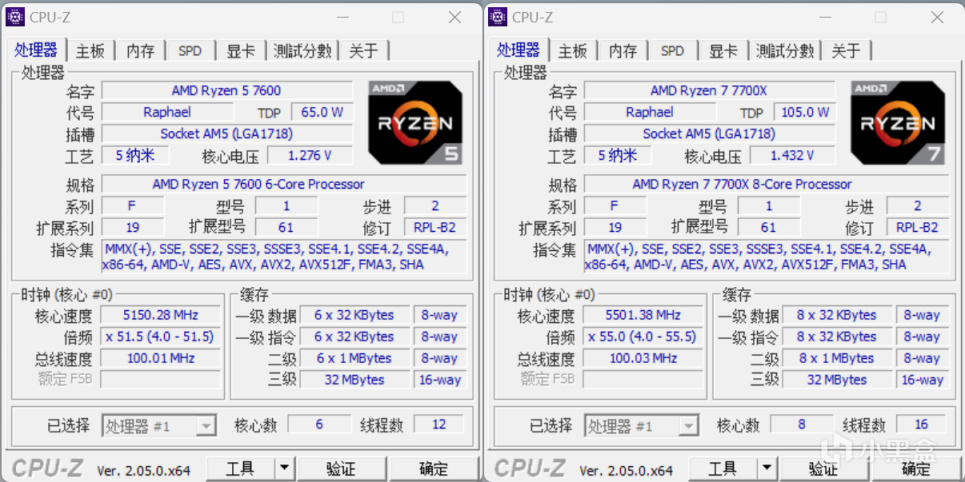Click the 确定 button in the right window
The height and width of the screenshot is (482, 965).
click(x=916, y=469)
